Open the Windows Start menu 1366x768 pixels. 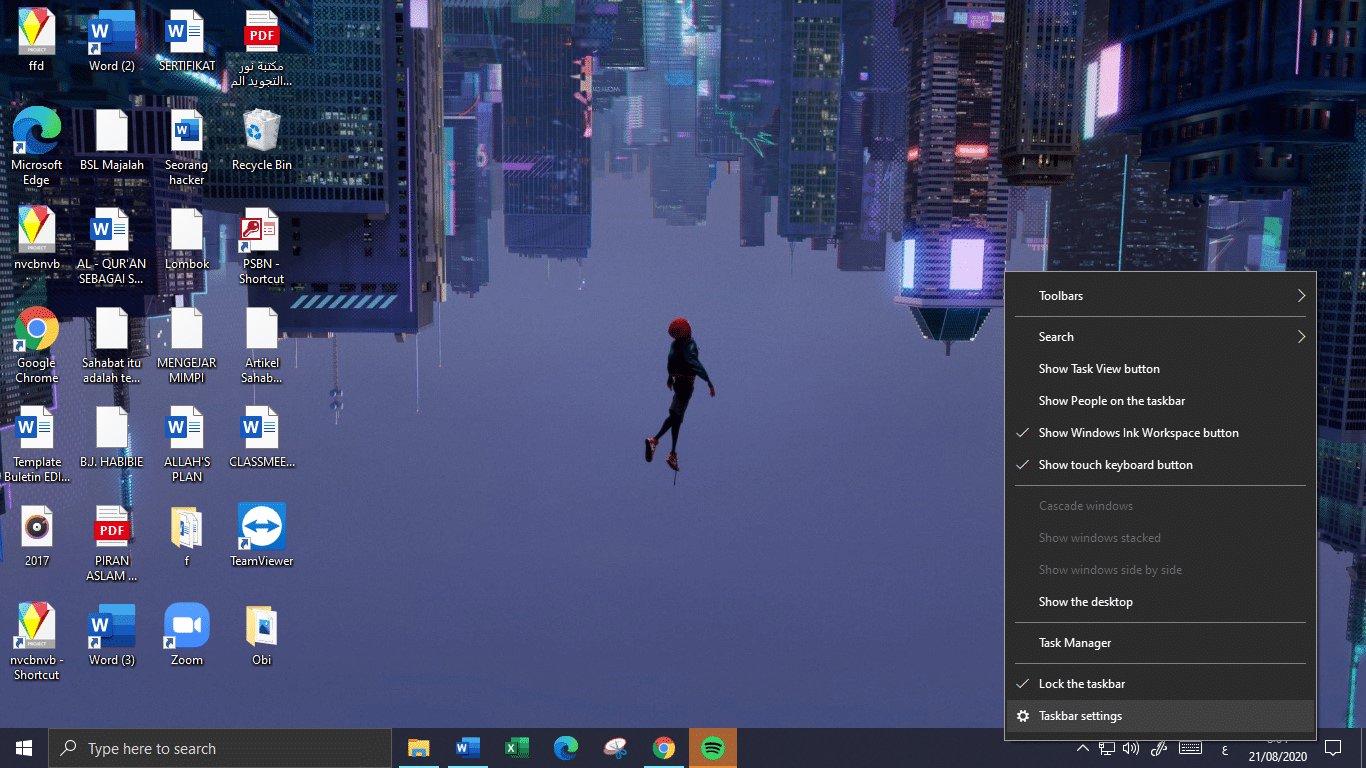tap(24, 748)
